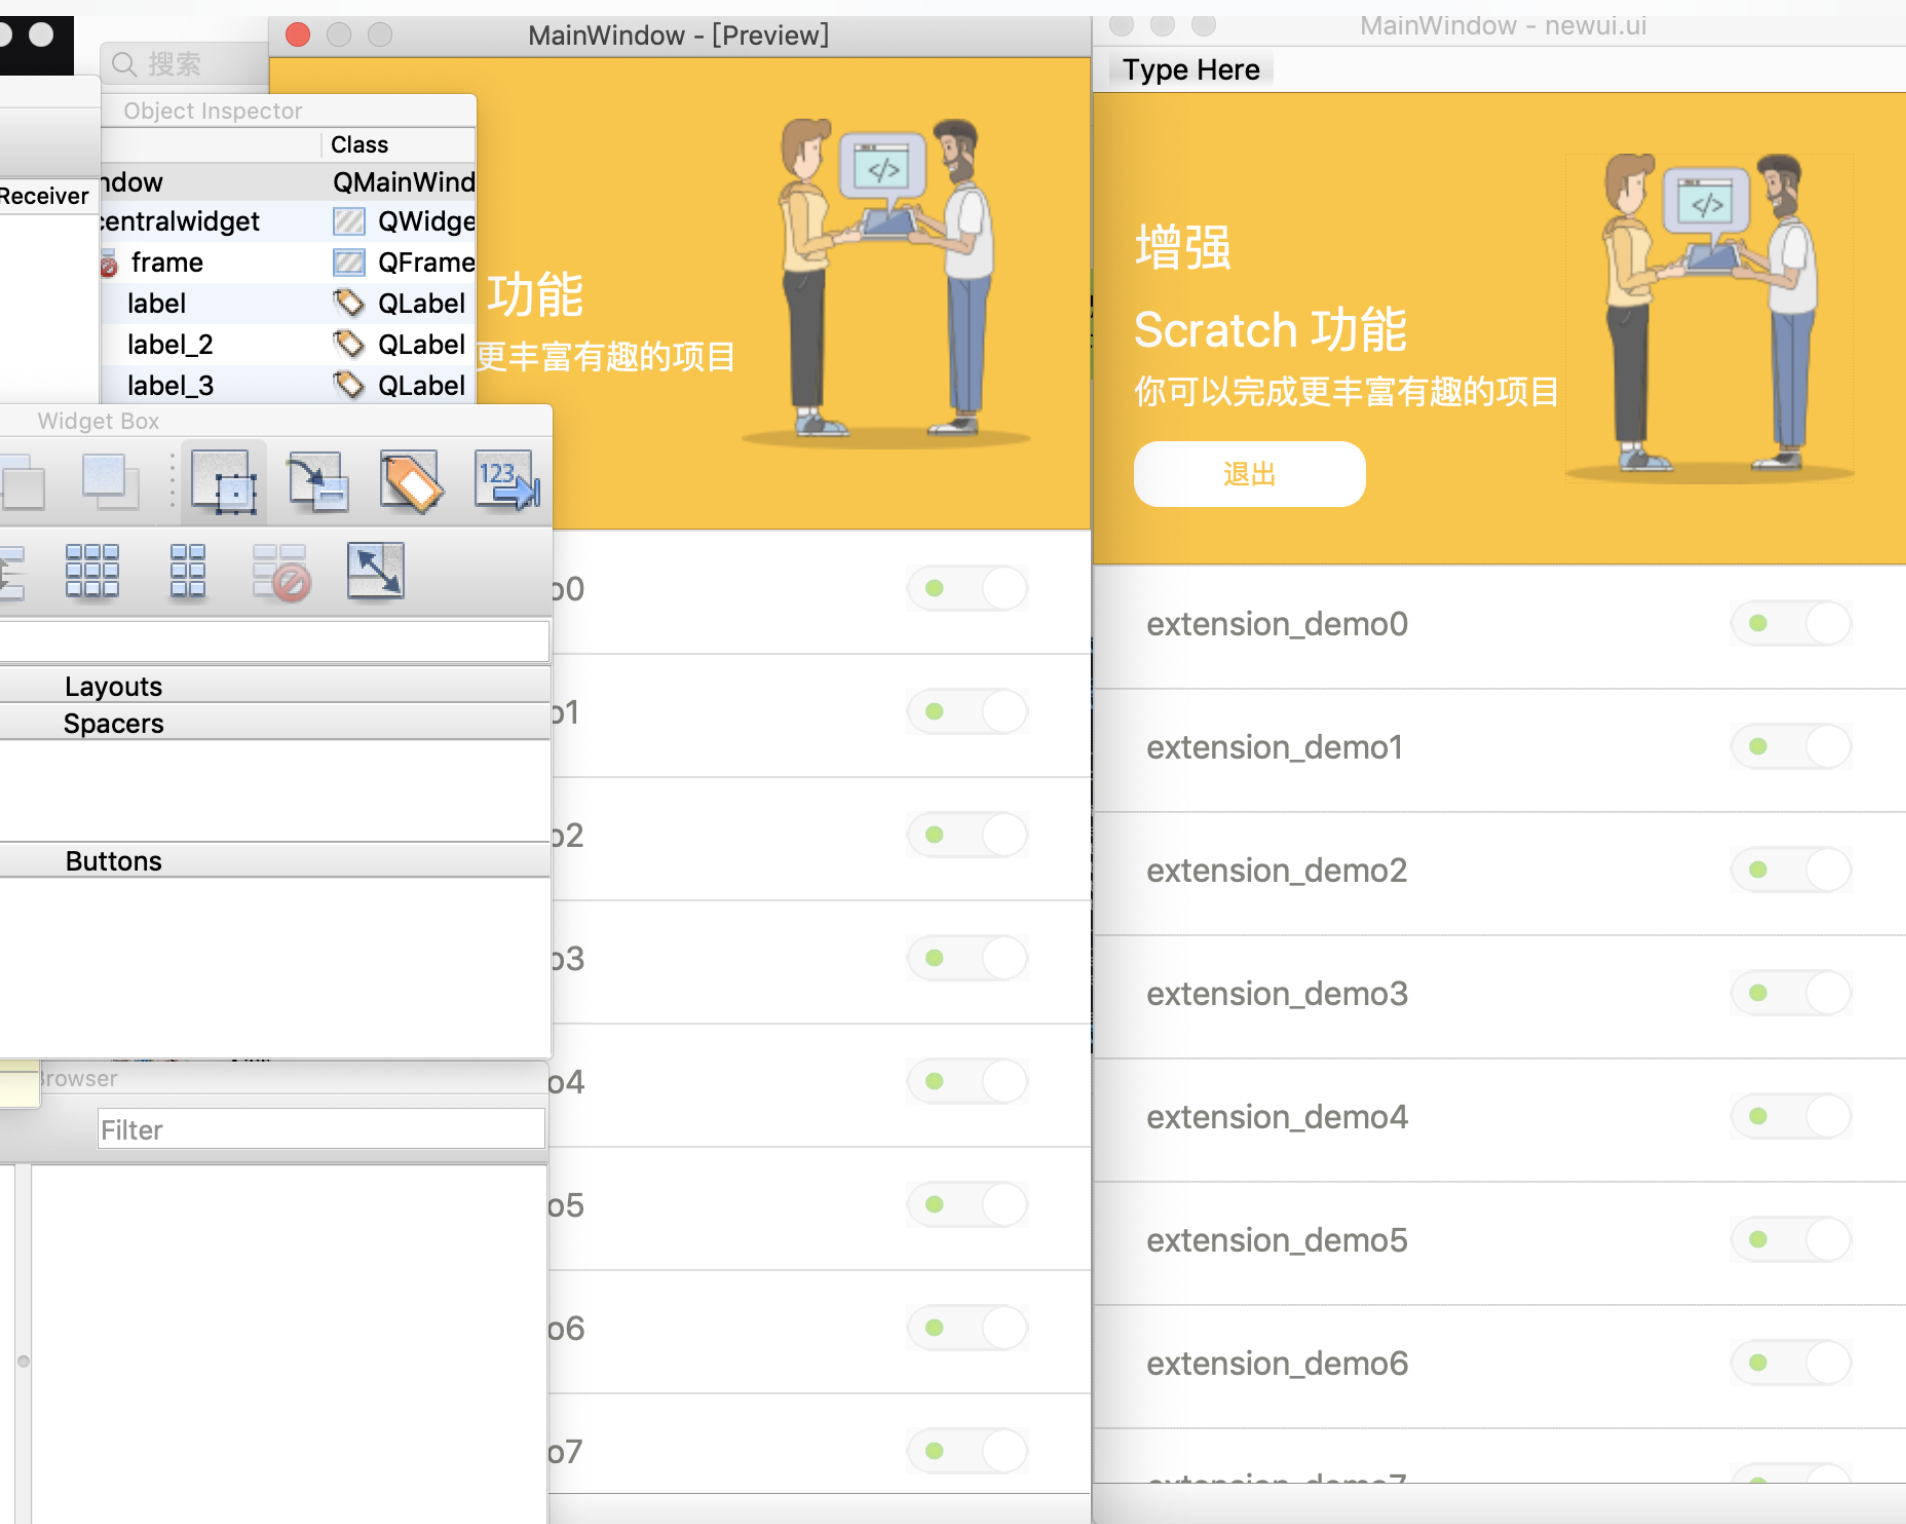Screen dimensions: 1906x1524
Task: Click the QWidget class icon for centralwidget
Action: (x=349, y=221)
